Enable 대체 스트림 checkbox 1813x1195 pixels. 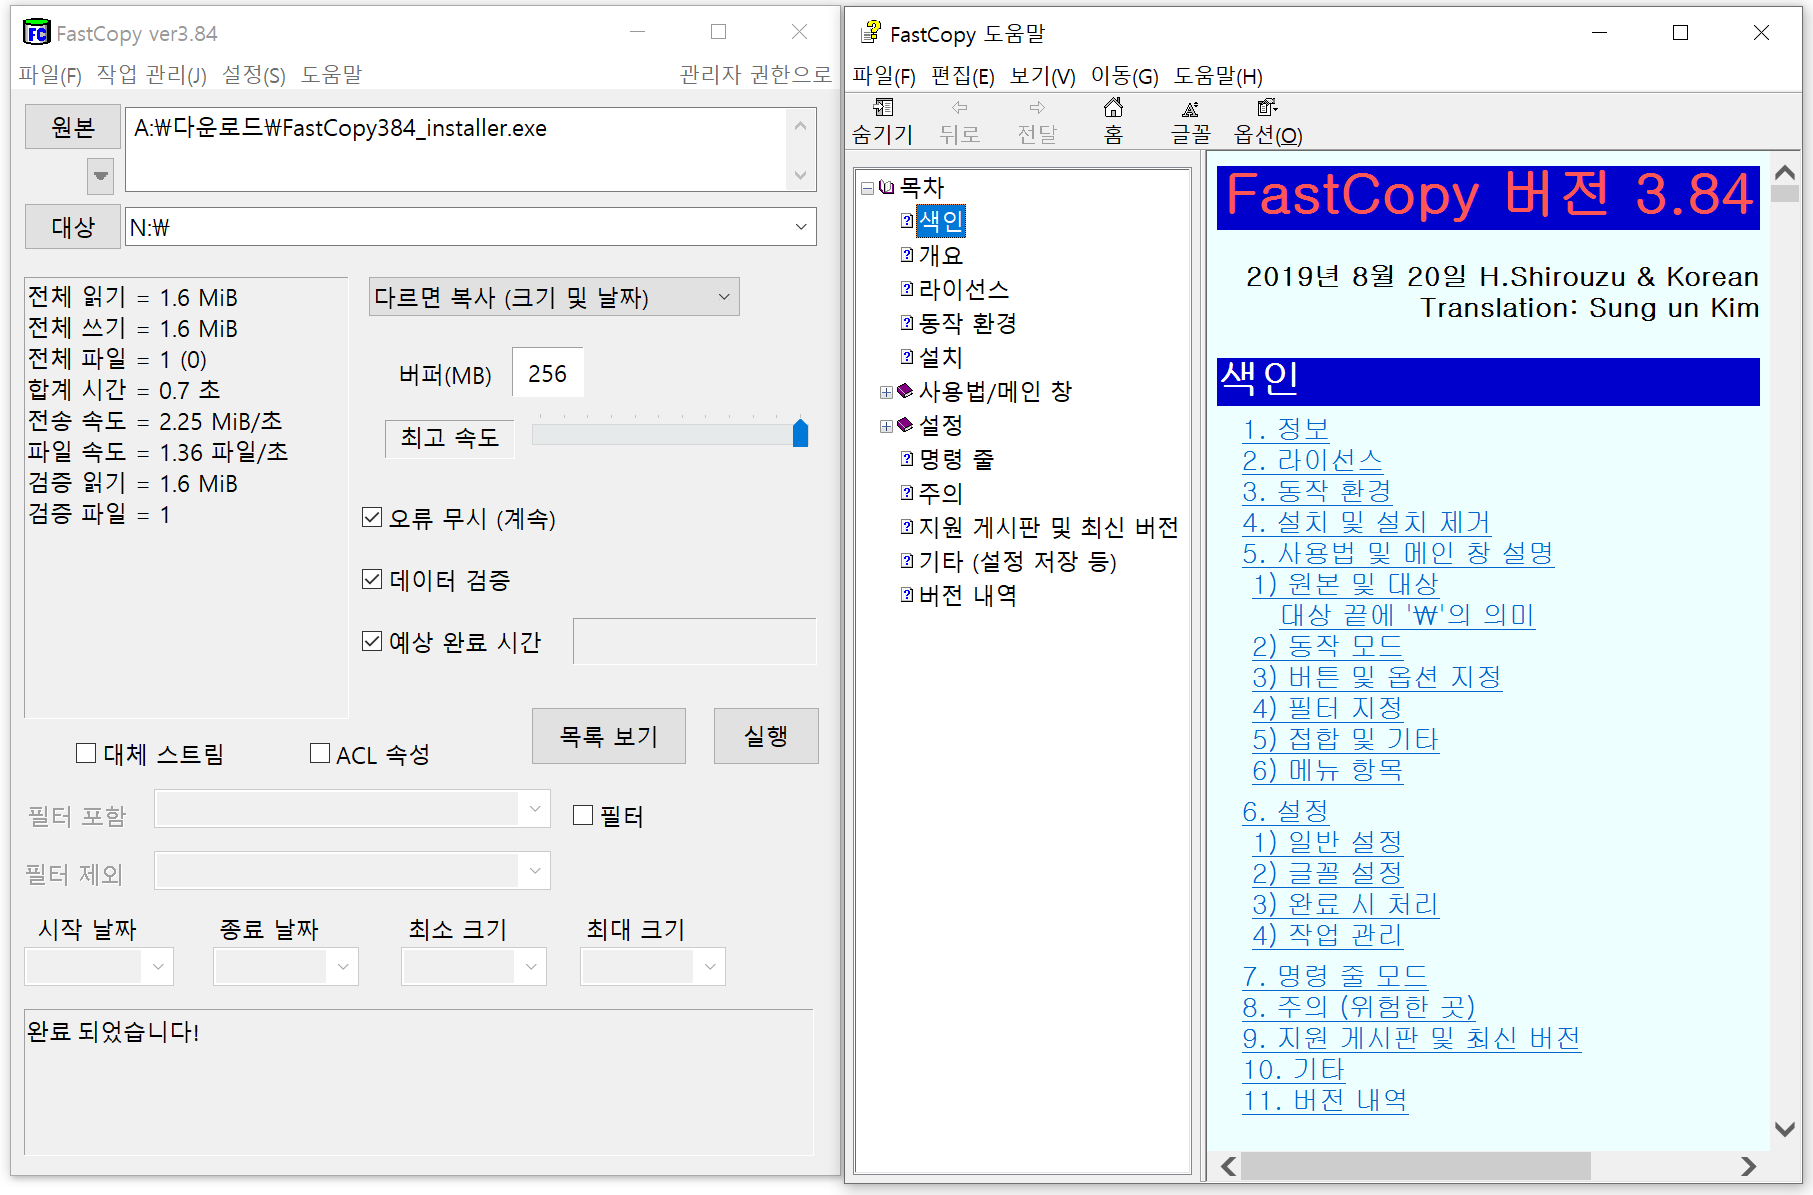[86, 753]
